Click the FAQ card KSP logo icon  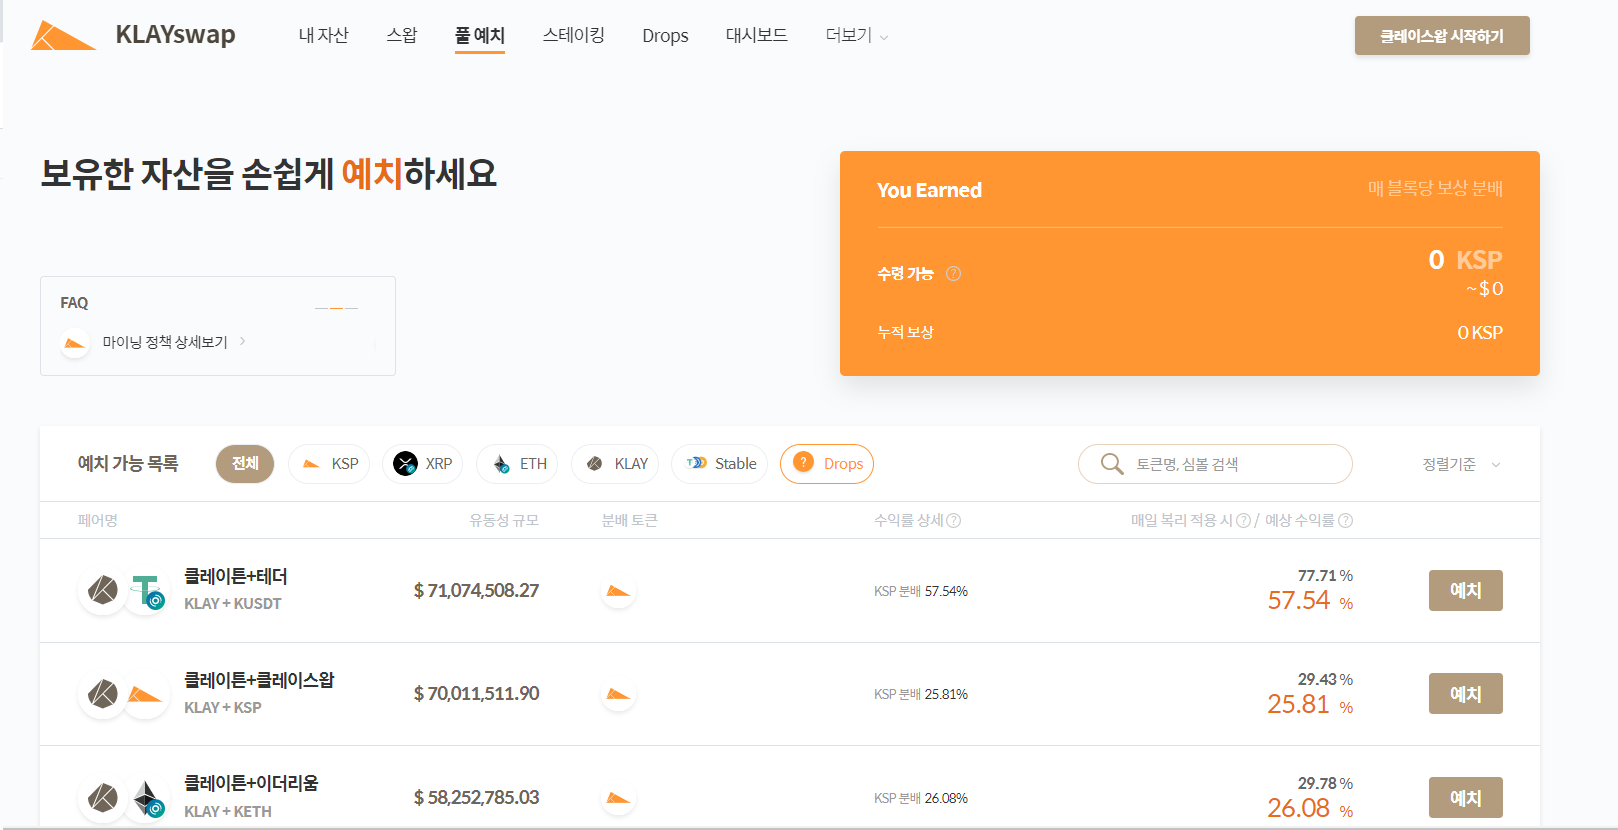click(74, 343)
